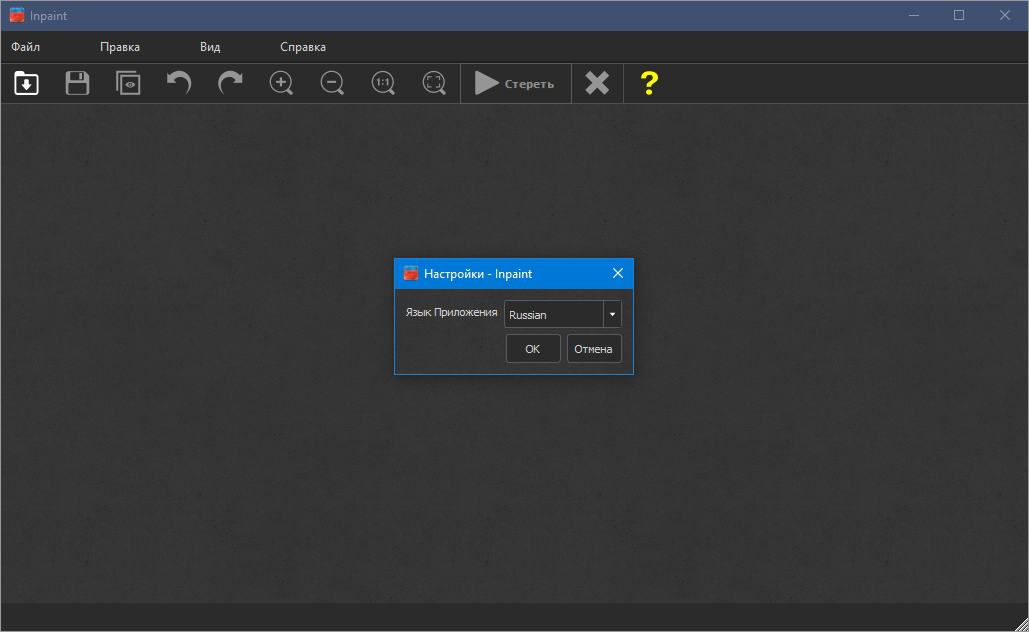Click the Redo arrow icon

point(231,83)
